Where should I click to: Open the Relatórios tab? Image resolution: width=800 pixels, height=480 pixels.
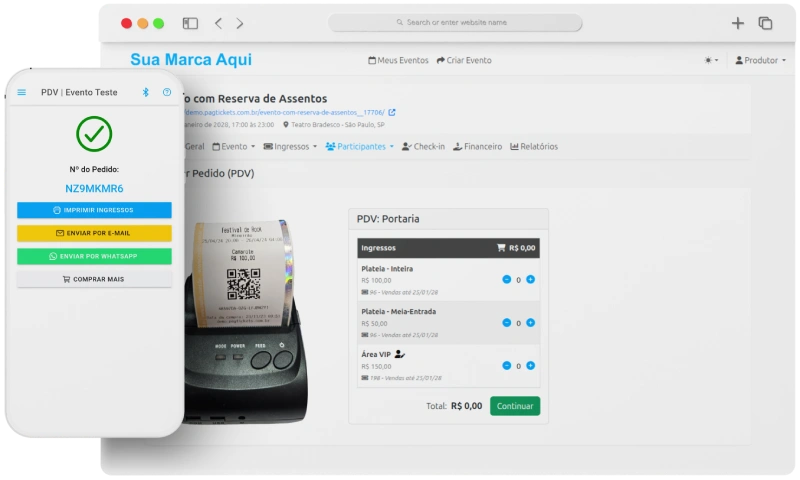click(x=534, y=146)
